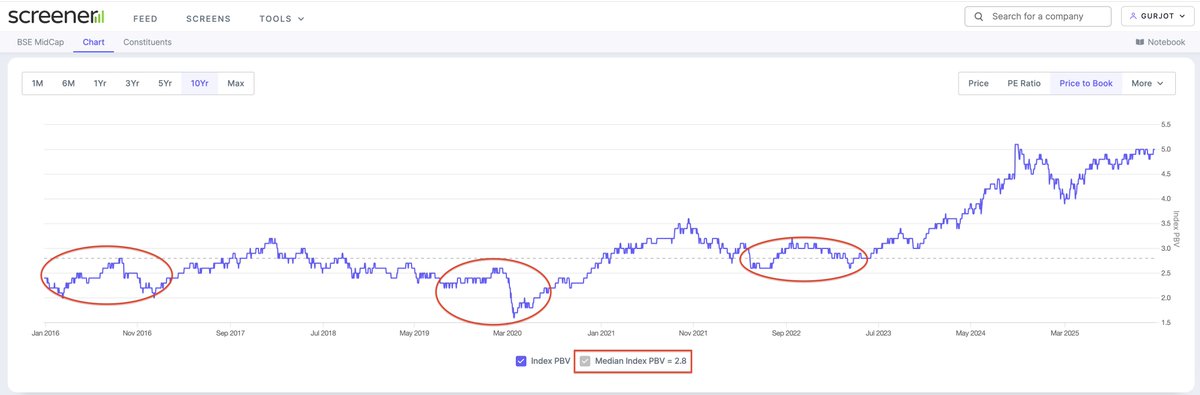Set chart range to 1Yr
The width and height of the screenshot is (1200, 395).
(x=100, y=83)
